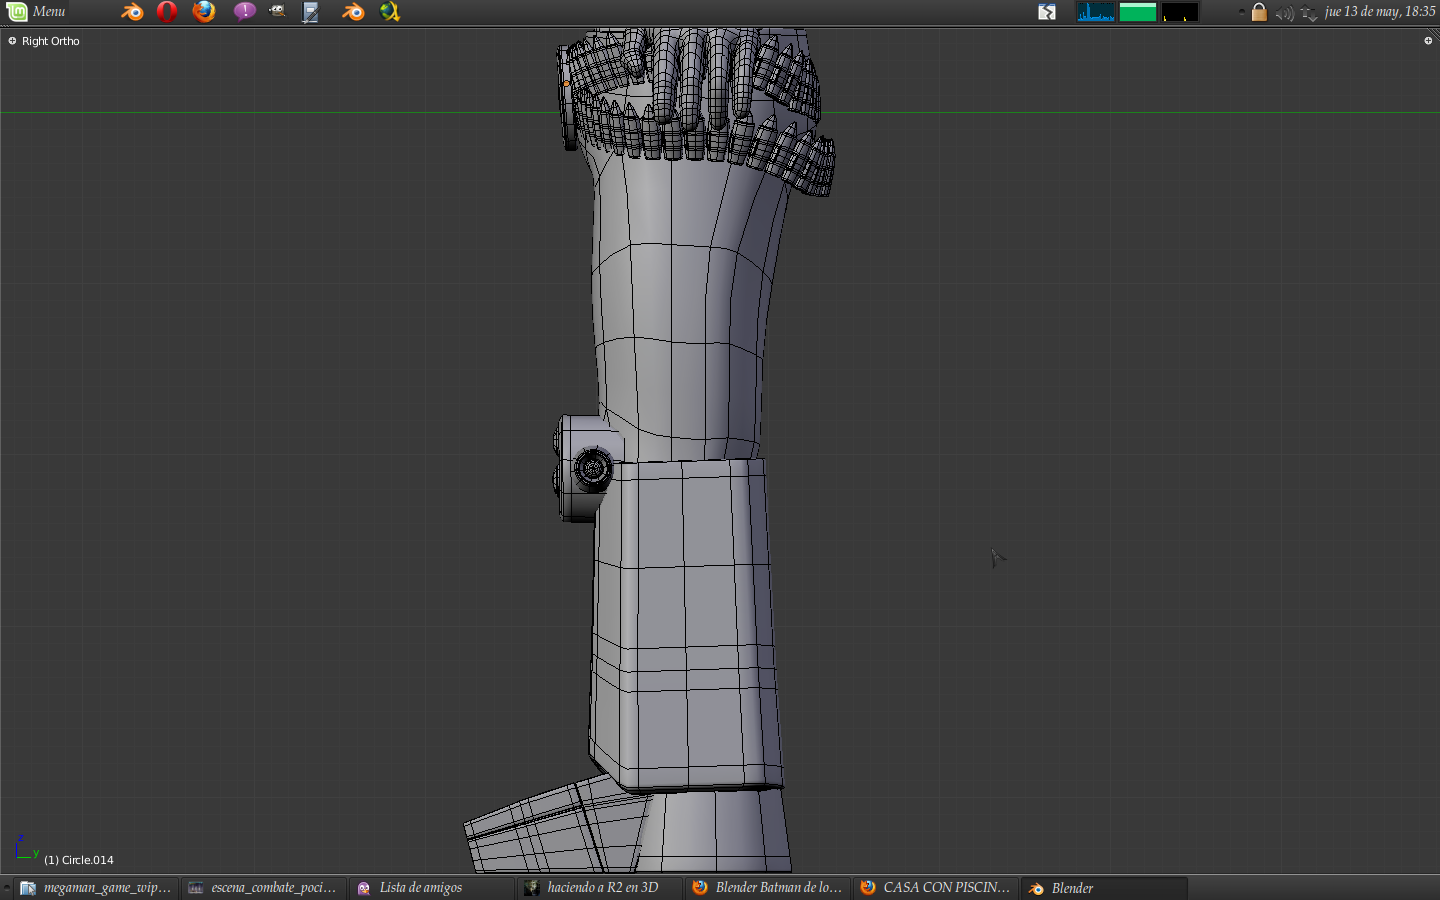The height and width of the screenshot is (900, 1440).
Task: Select the Blender window button in taskbar
Action: coord(1104,888)
